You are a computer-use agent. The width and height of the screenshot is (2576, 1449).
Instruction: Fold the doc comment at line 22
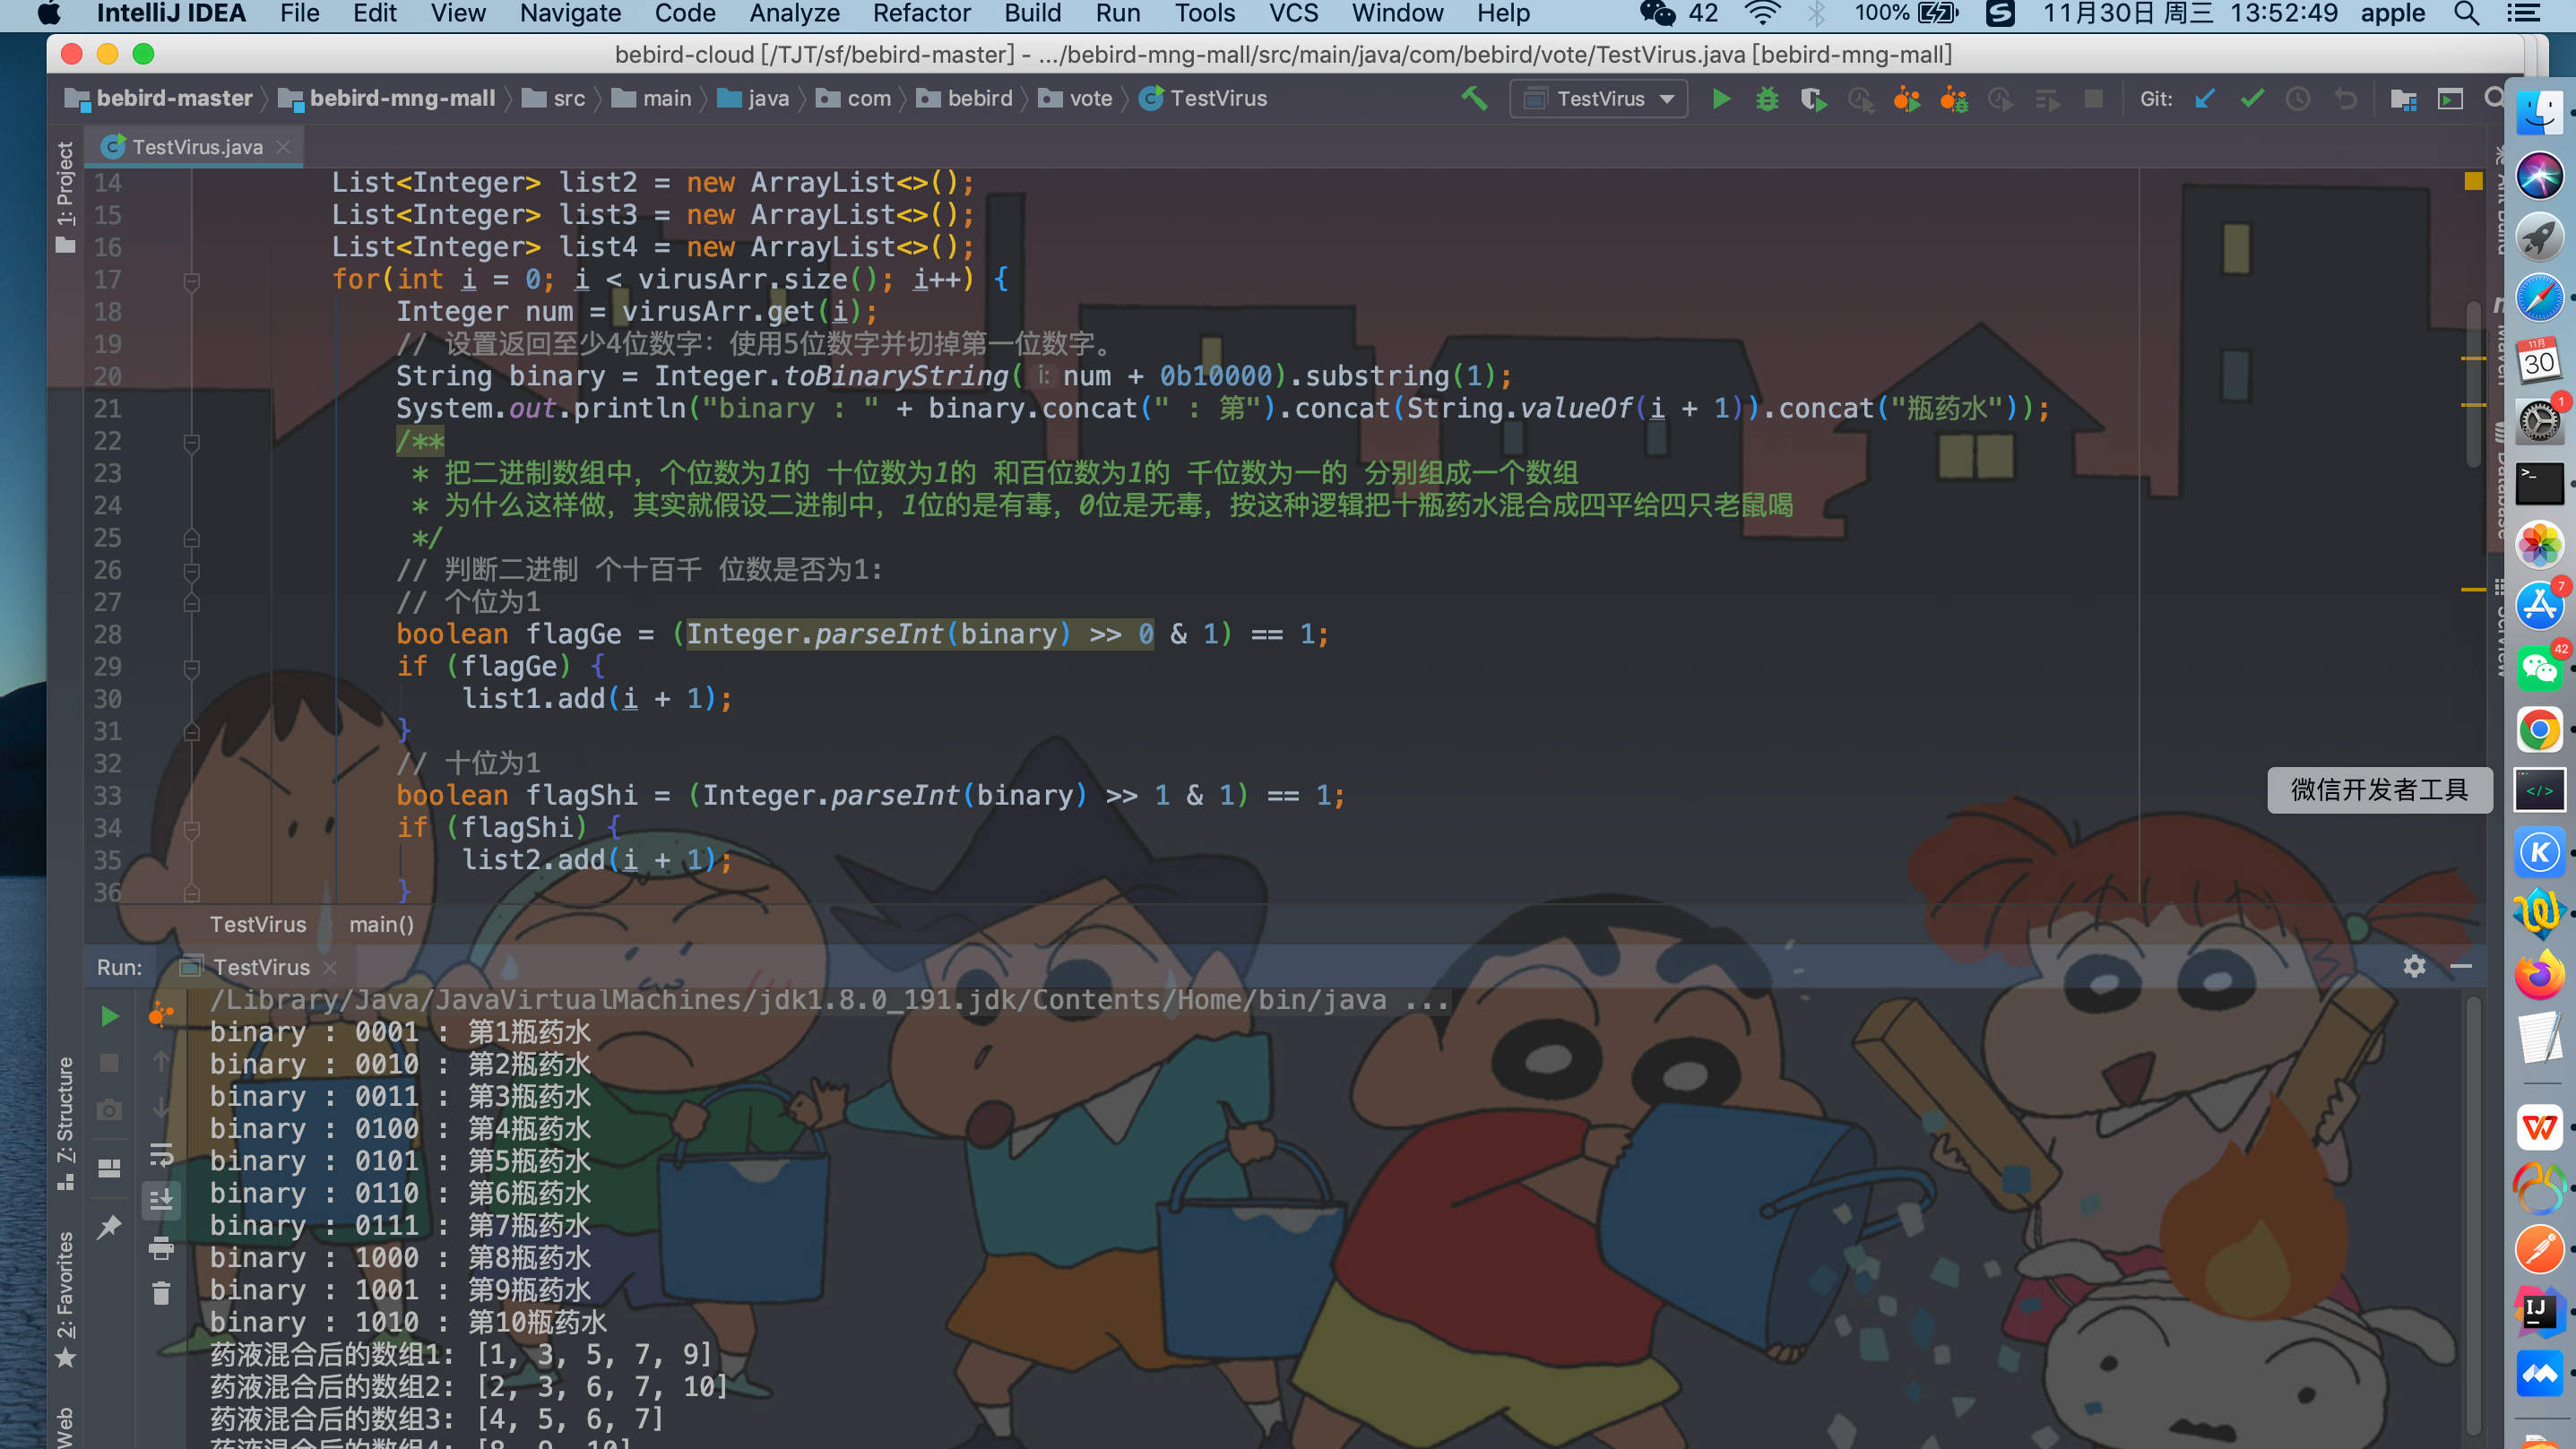click(192, 443)
